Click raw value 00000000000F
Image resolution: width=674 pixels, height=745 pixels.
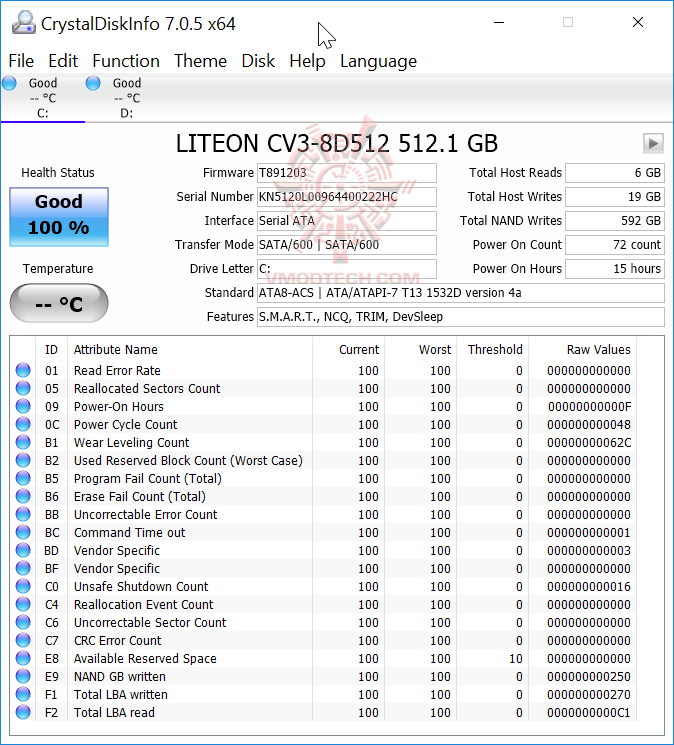pos(589,407)
